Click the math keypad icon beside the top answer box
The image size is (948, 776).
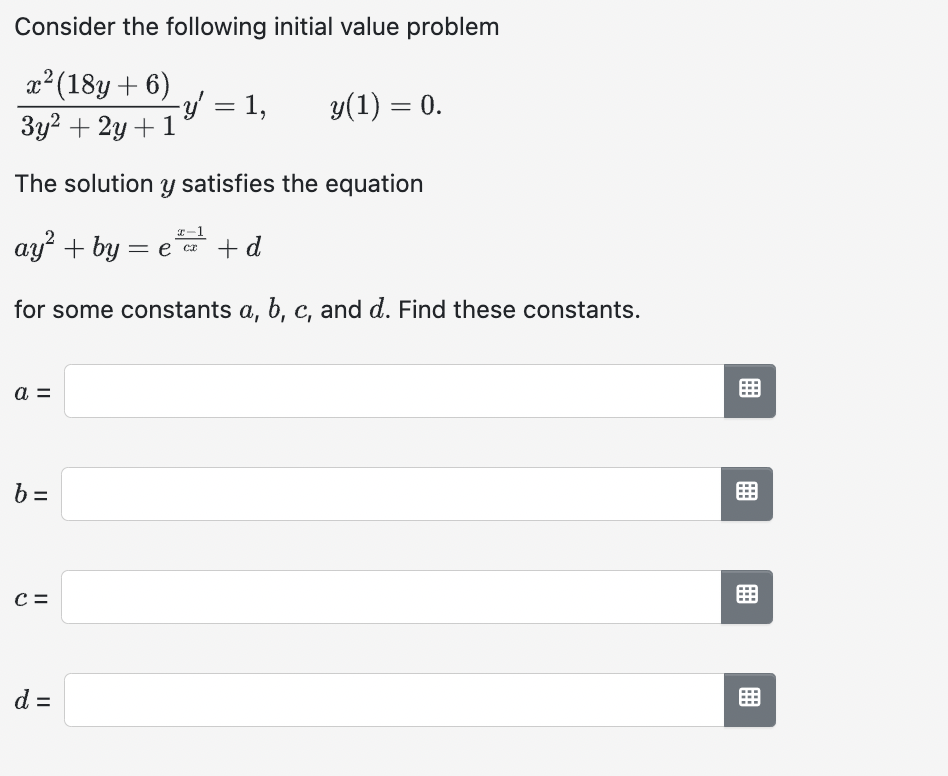748,391
